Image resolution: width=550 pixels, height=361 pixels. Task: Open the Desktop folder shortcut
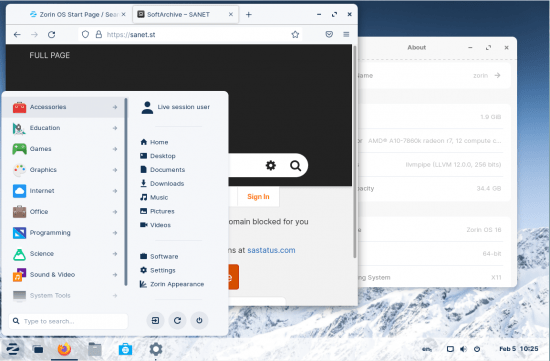pos(157,156)
